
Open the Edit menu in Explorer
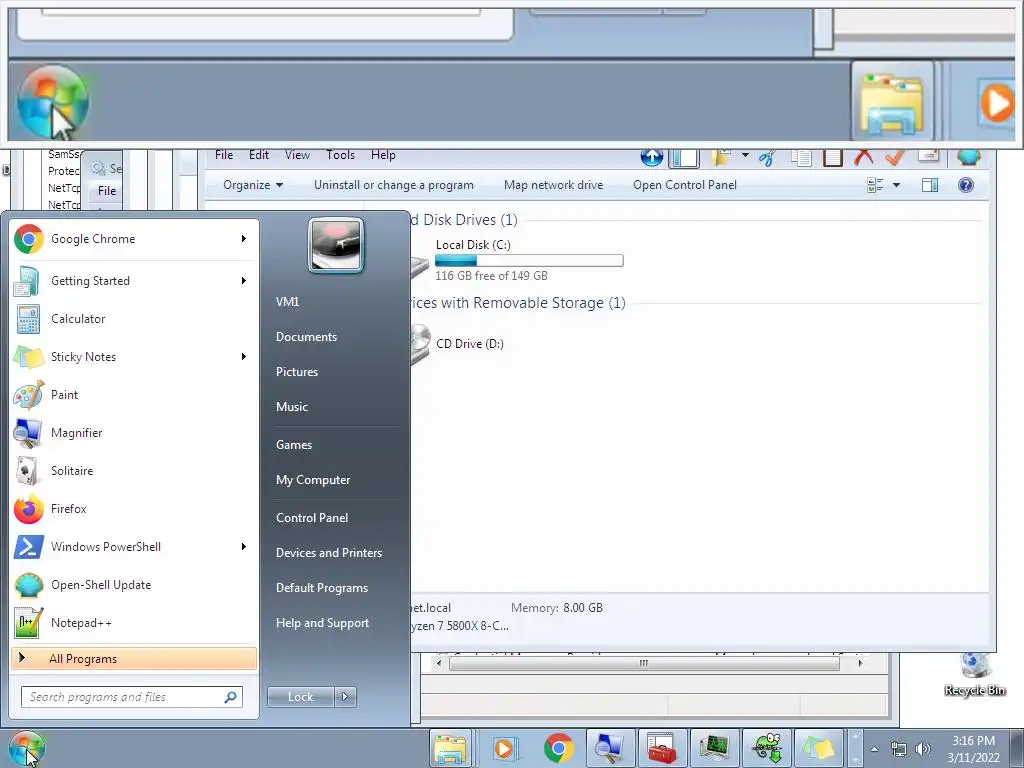(x=259, y=155)
